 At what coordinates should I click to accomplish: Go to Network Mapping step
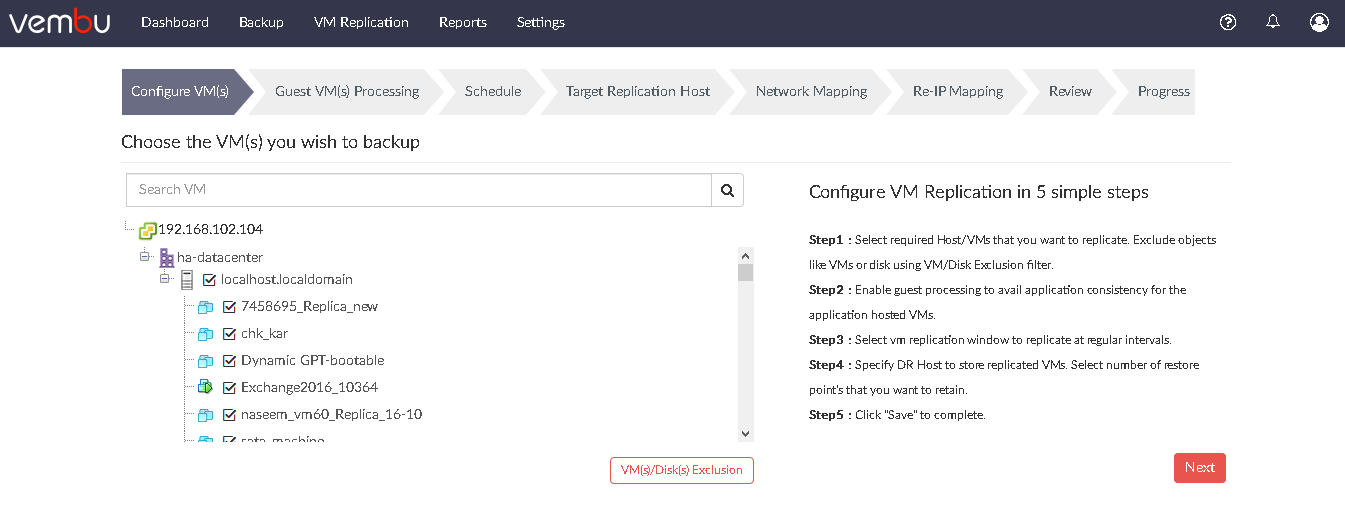click(811, 91)
